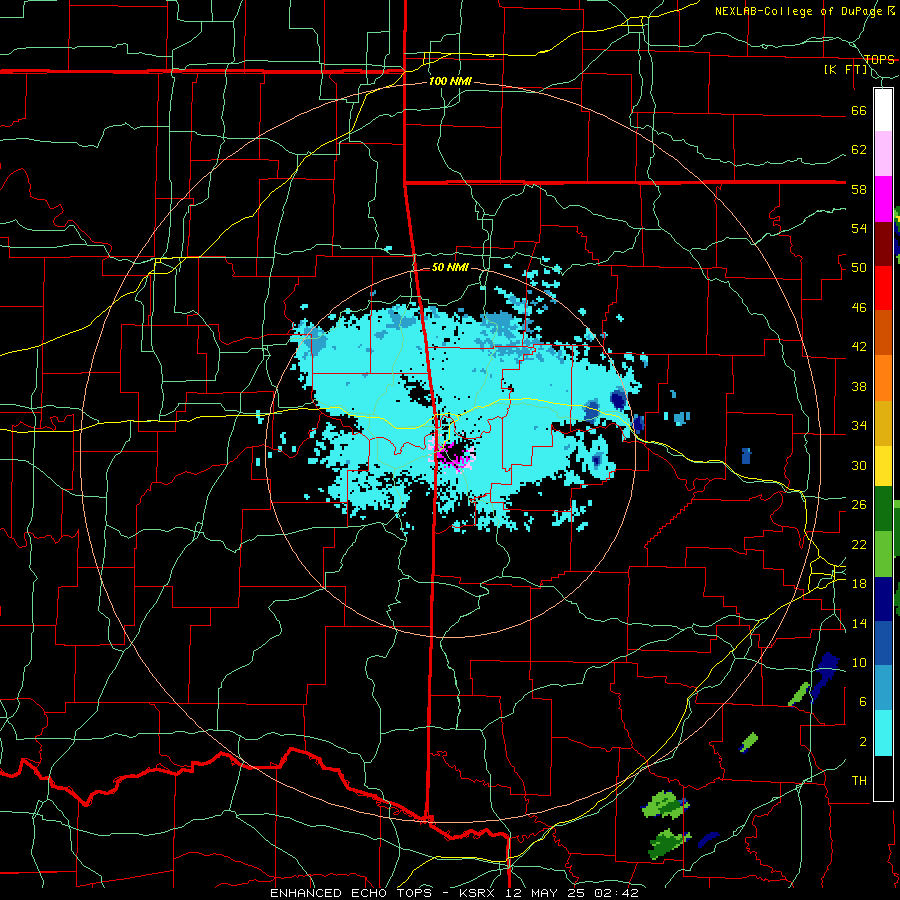Click legend value 14
Viewport: 900px width, 900px height.
(859, 623)
